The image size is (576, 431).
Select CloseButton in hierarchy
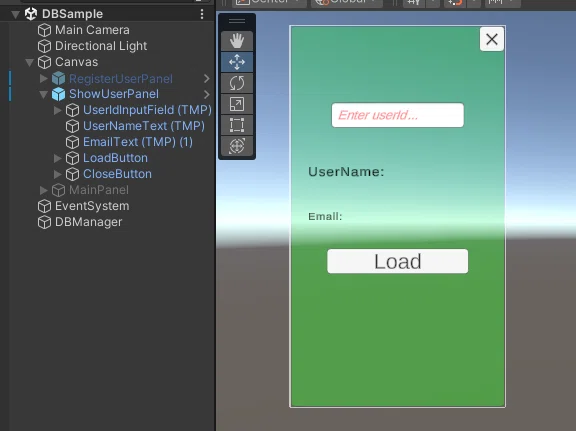117,174
